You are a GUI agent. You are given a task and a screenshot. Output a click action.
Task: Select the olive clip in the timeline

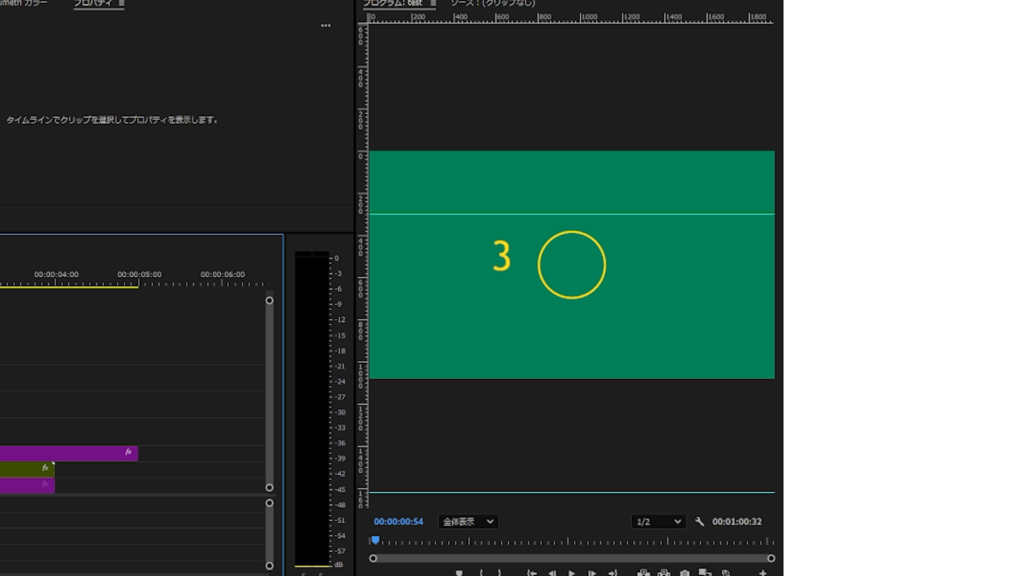pos(27,468)
